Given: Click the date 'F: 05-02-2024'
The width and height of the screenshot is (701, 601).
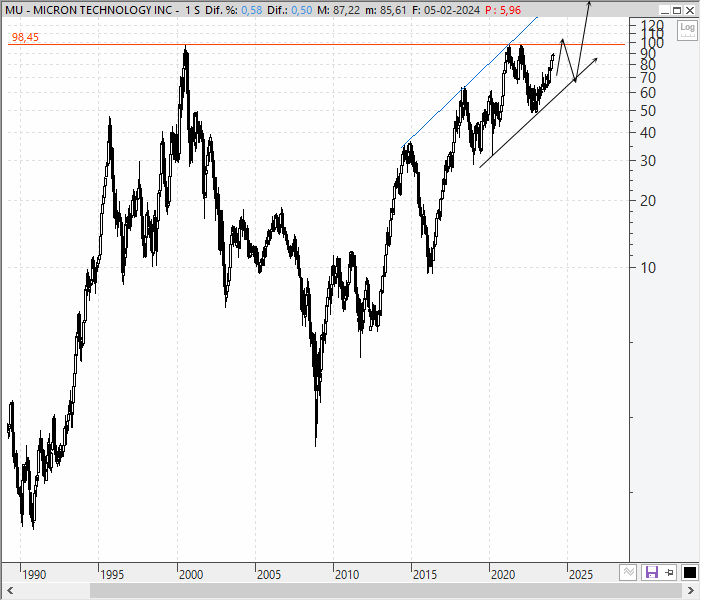Looking at the screenshot, I should [446, 10].
